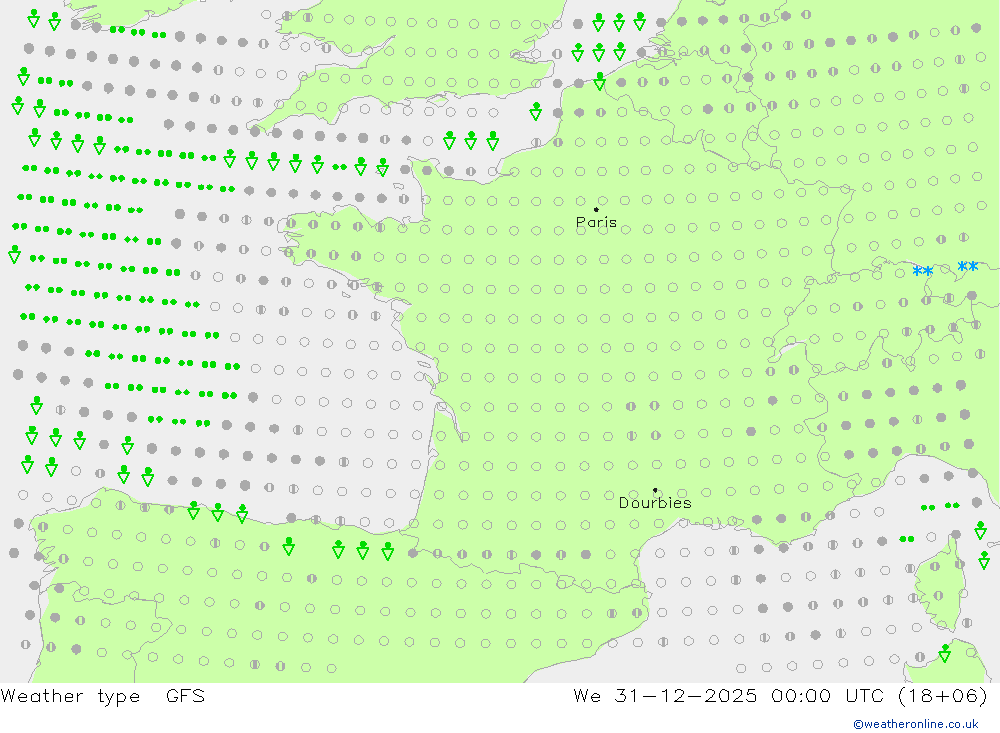
Task: Select the upper shower symbol east of Corsica
Action: coord(981,530)
